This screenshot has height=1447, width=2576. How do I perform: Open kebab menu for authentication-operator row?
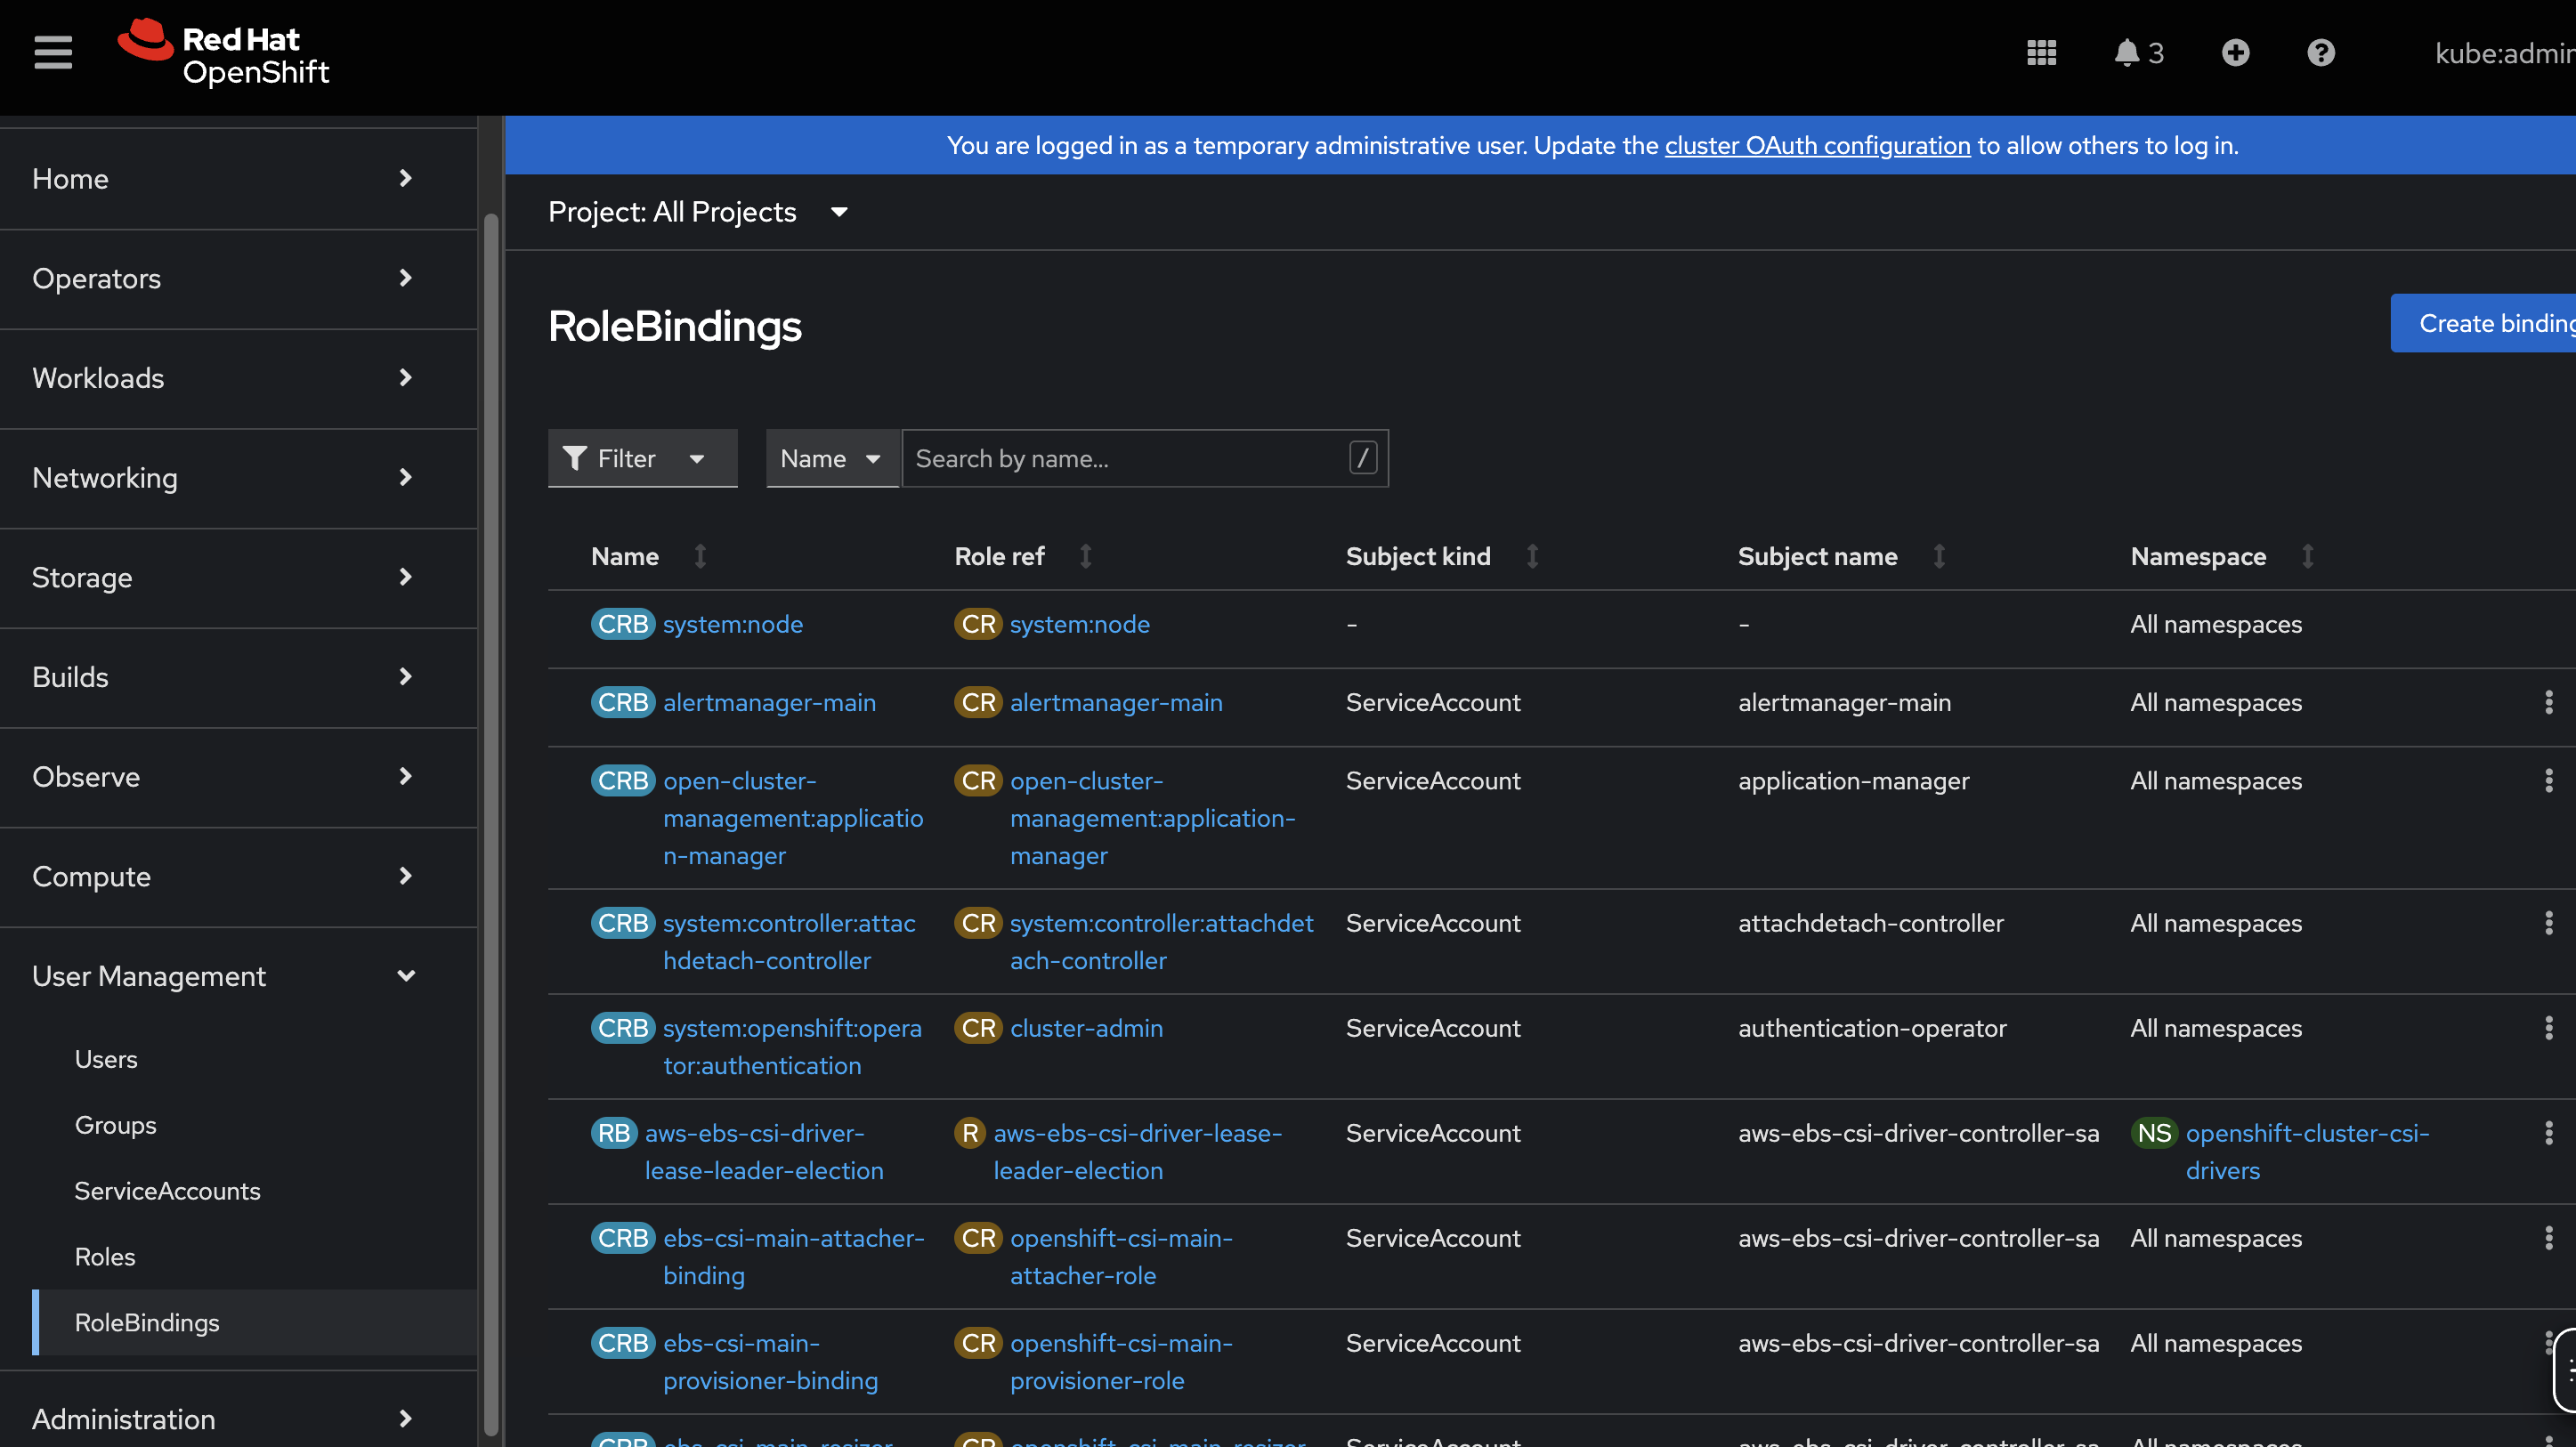2548,1028
